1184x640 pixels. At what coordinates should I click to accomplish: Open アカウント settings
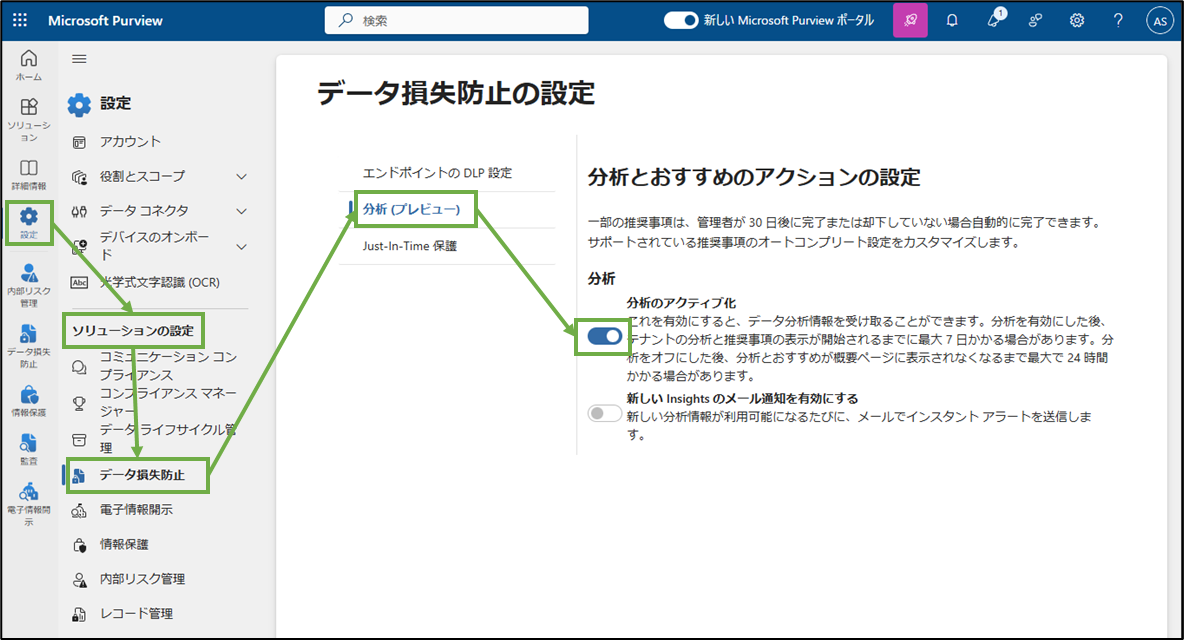click(x=131, y=141)
